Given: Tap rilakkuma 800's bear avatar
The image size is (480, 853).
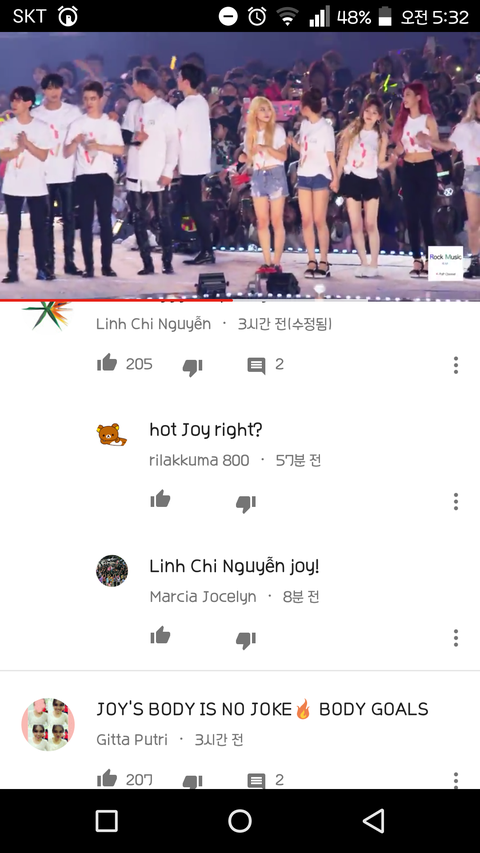Looking at the screenshot, I should click(112, 435).
